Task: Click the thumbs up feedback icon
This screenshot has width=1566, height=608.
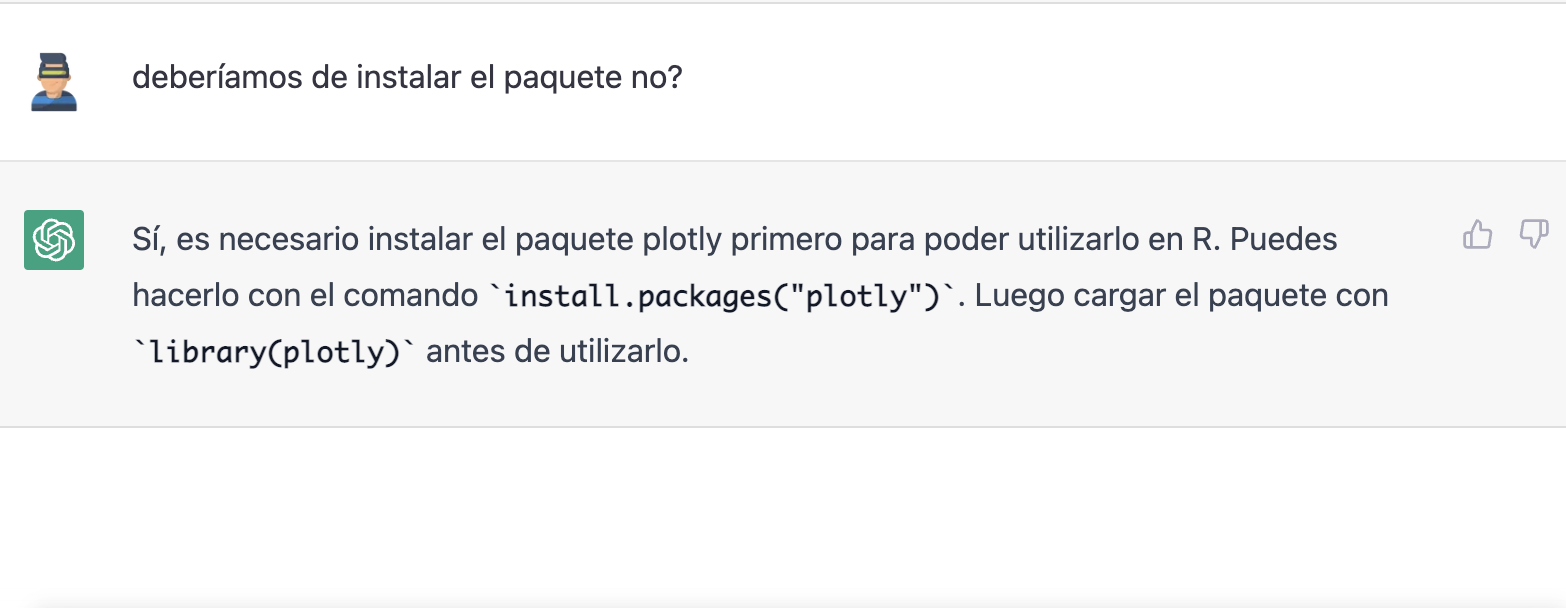Action: 1477,235
